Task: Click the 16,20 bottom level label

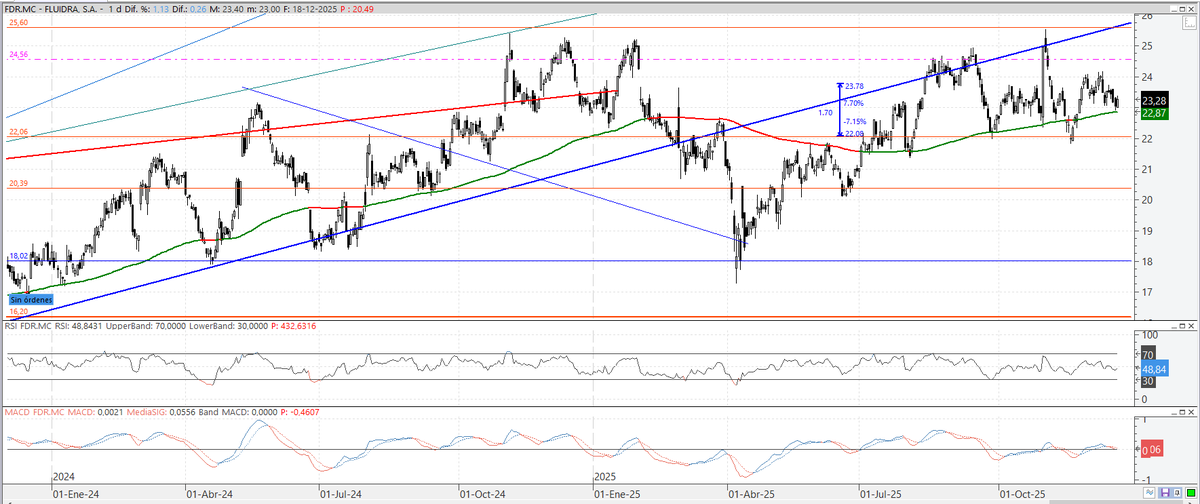Action: [x=17, y=312]
